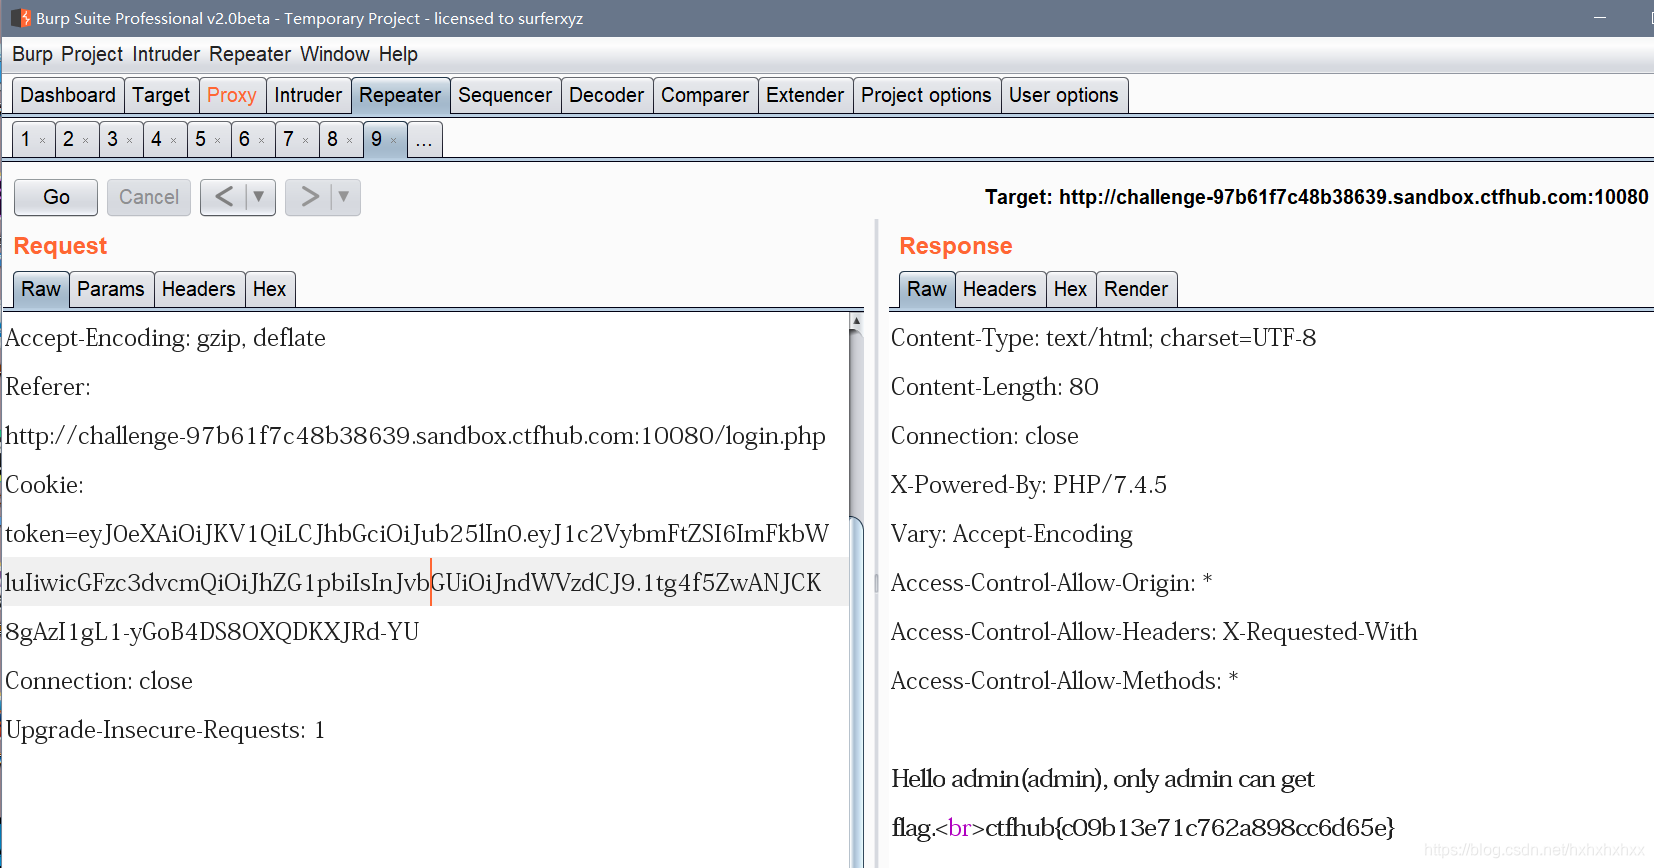Open the Repeater menu
The width and height of the screenshot is (1654, 868).
(250, 54)
